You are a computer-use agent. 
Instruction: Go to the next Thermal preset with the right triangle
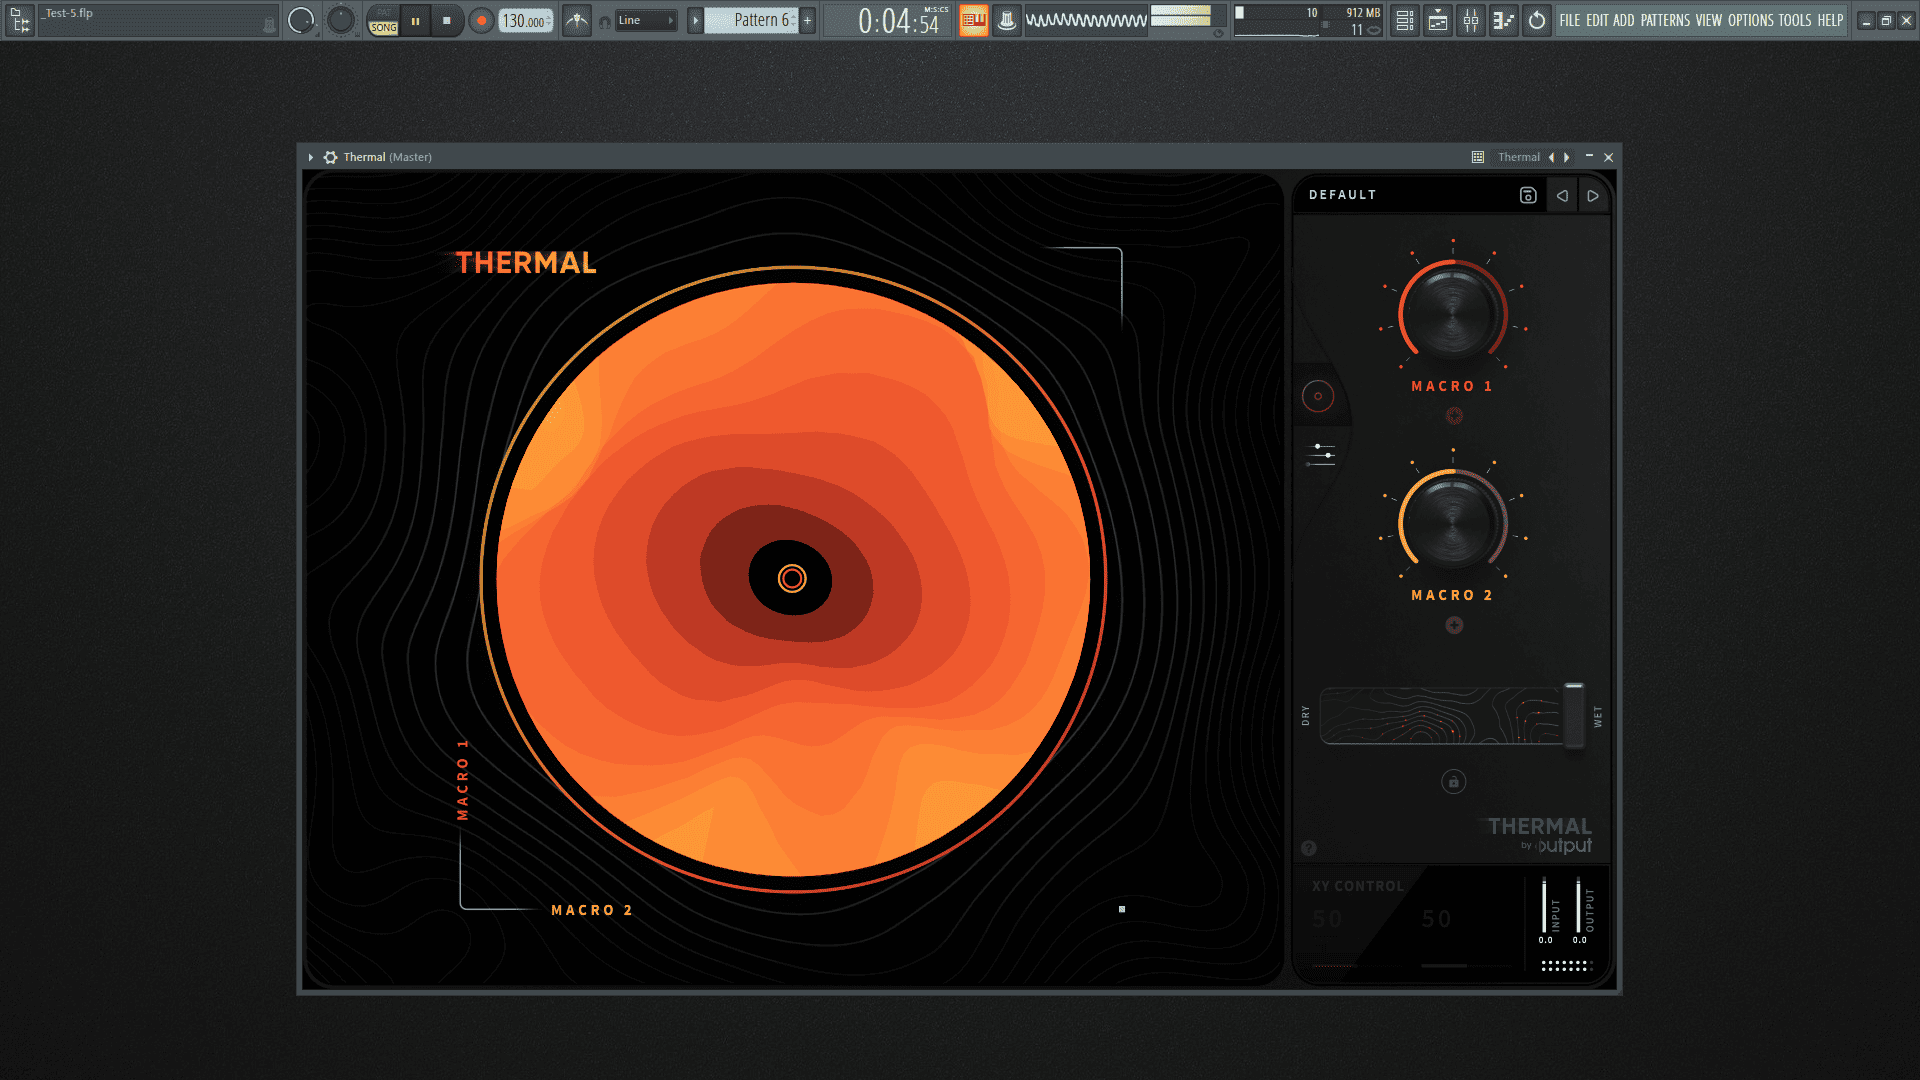pos(1593,195)
